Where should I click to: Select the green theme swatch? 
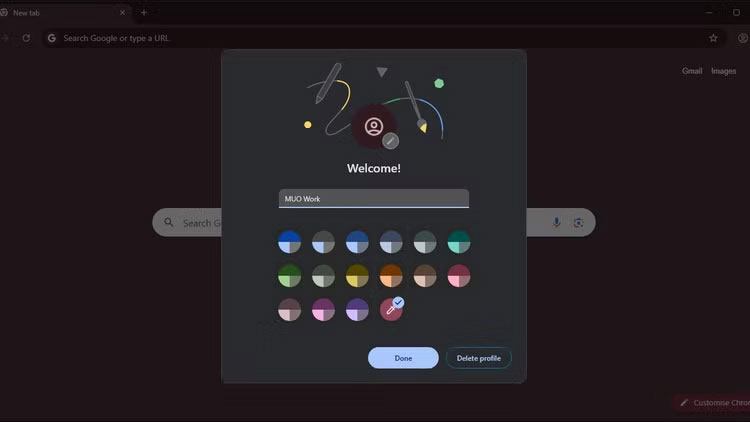289,276
